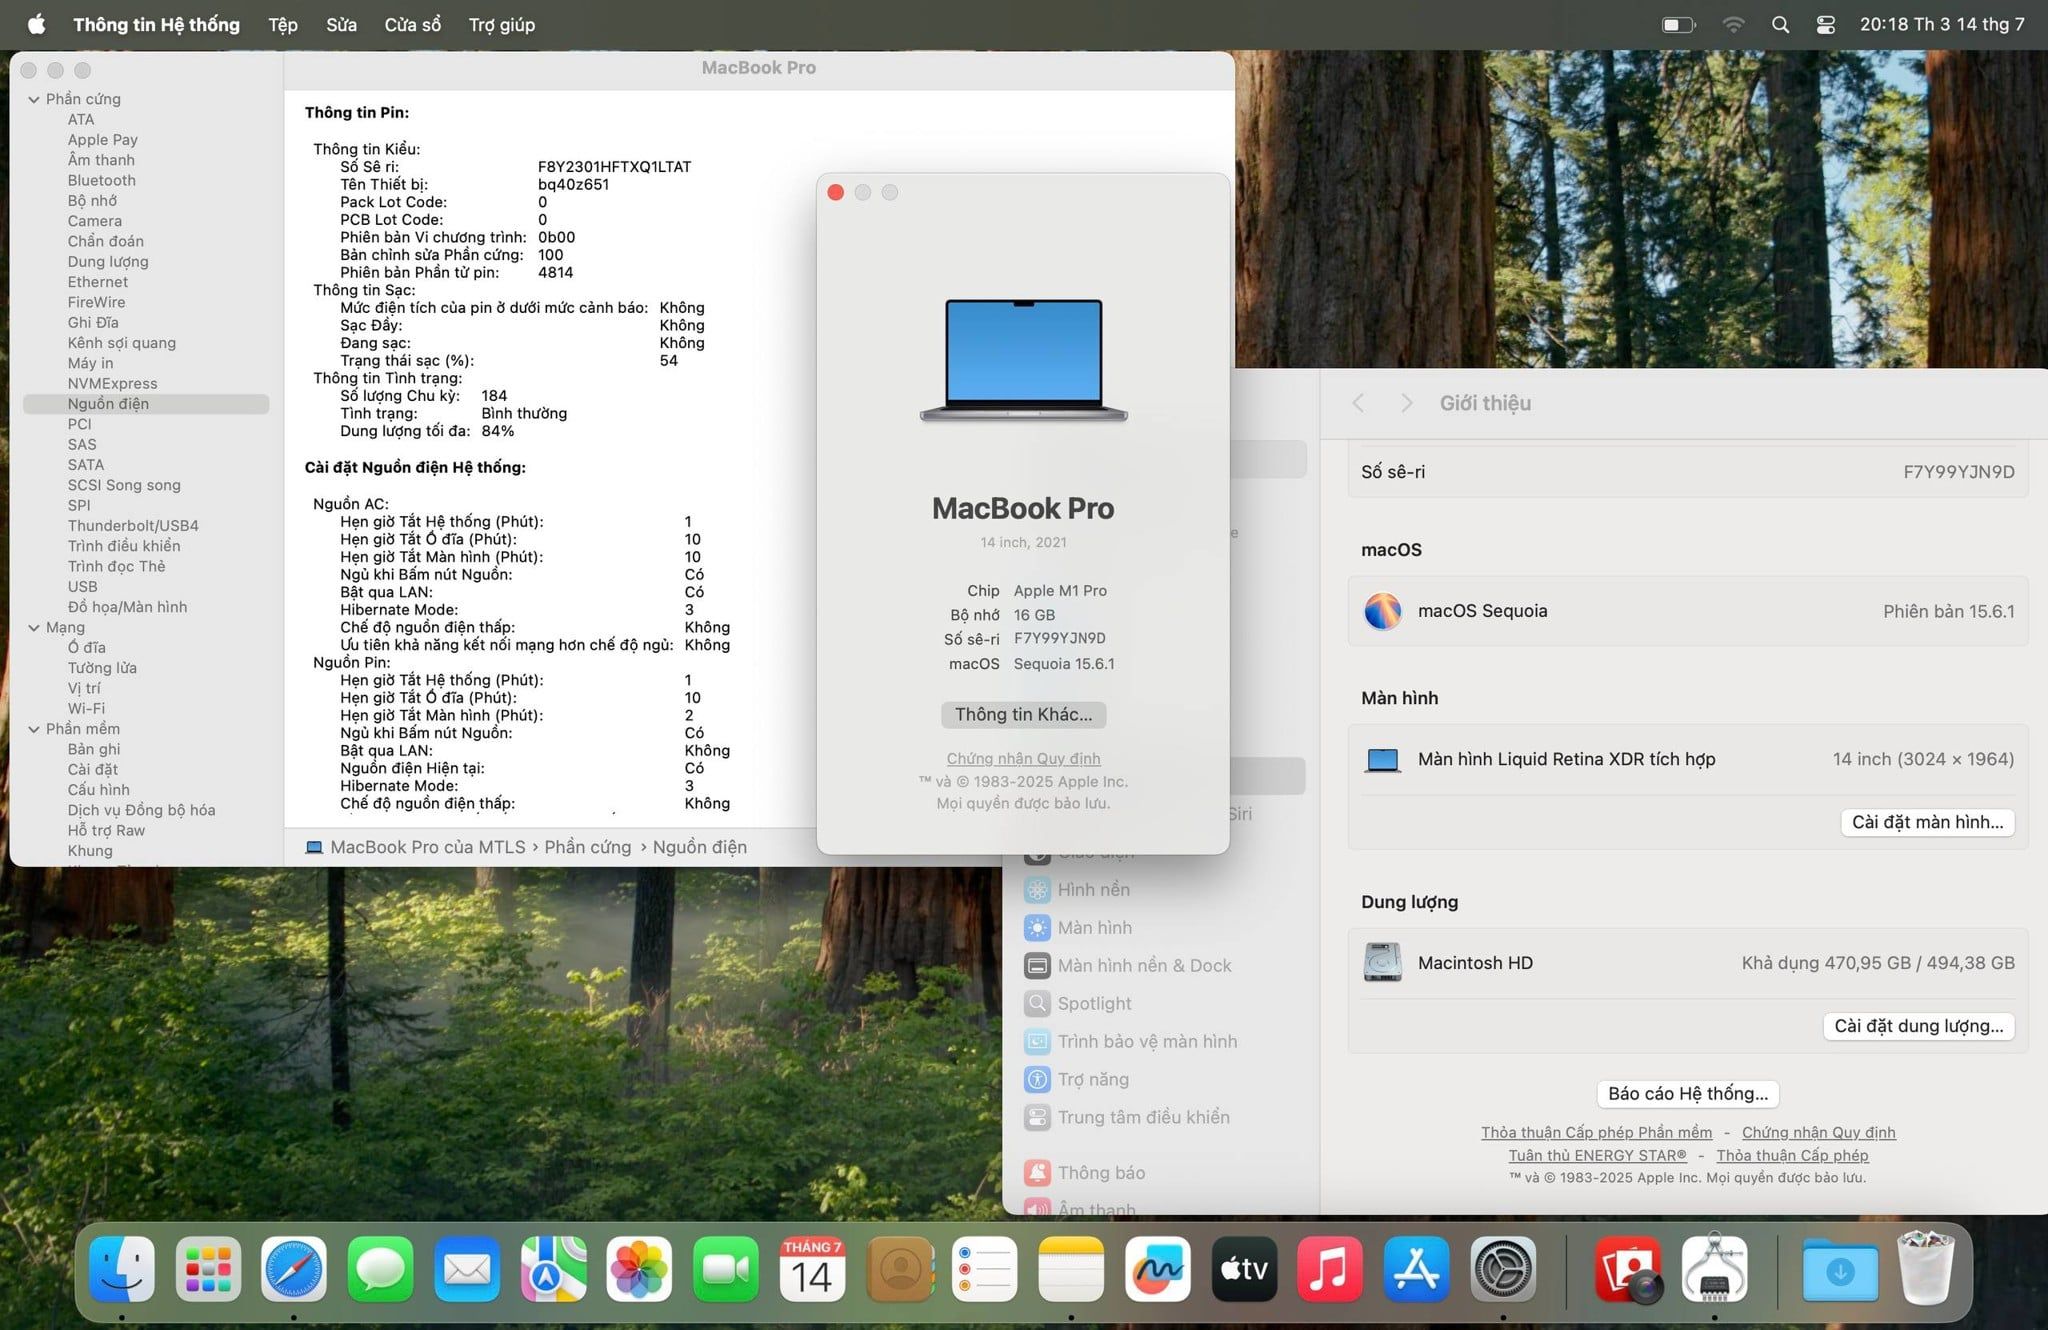
Task: Open Messages app in the Dock
Action: coord(380,1269)
